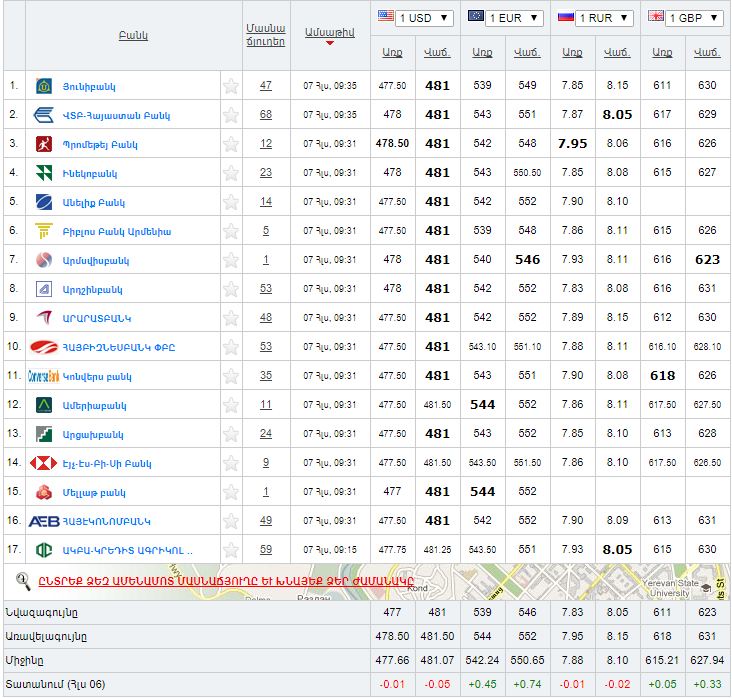
Task: Sort by the Ամսաթիվ date column header
Action: click(x=329, y=32)
